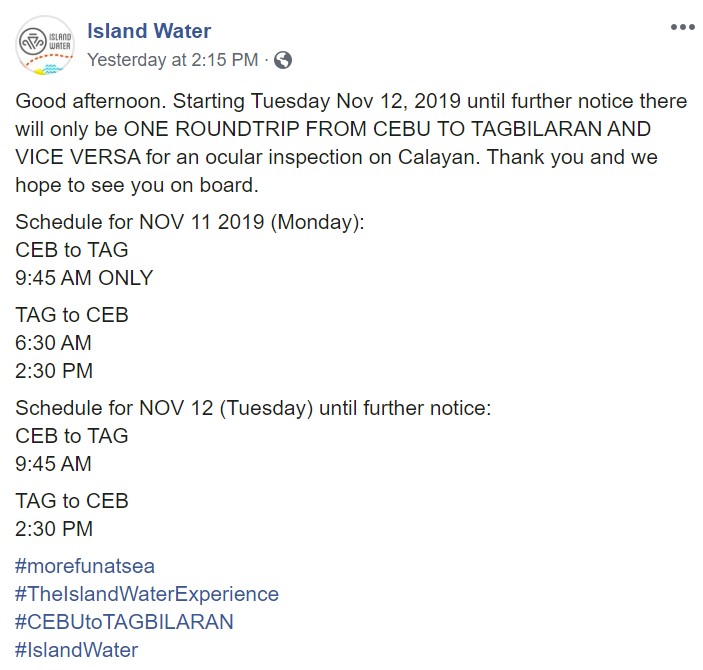The height and width of the screenshot is (670, 703).
Task: Click "Schedule for NOV 11 2019 (Monday)" heading
Action: (x=190, y=222)
